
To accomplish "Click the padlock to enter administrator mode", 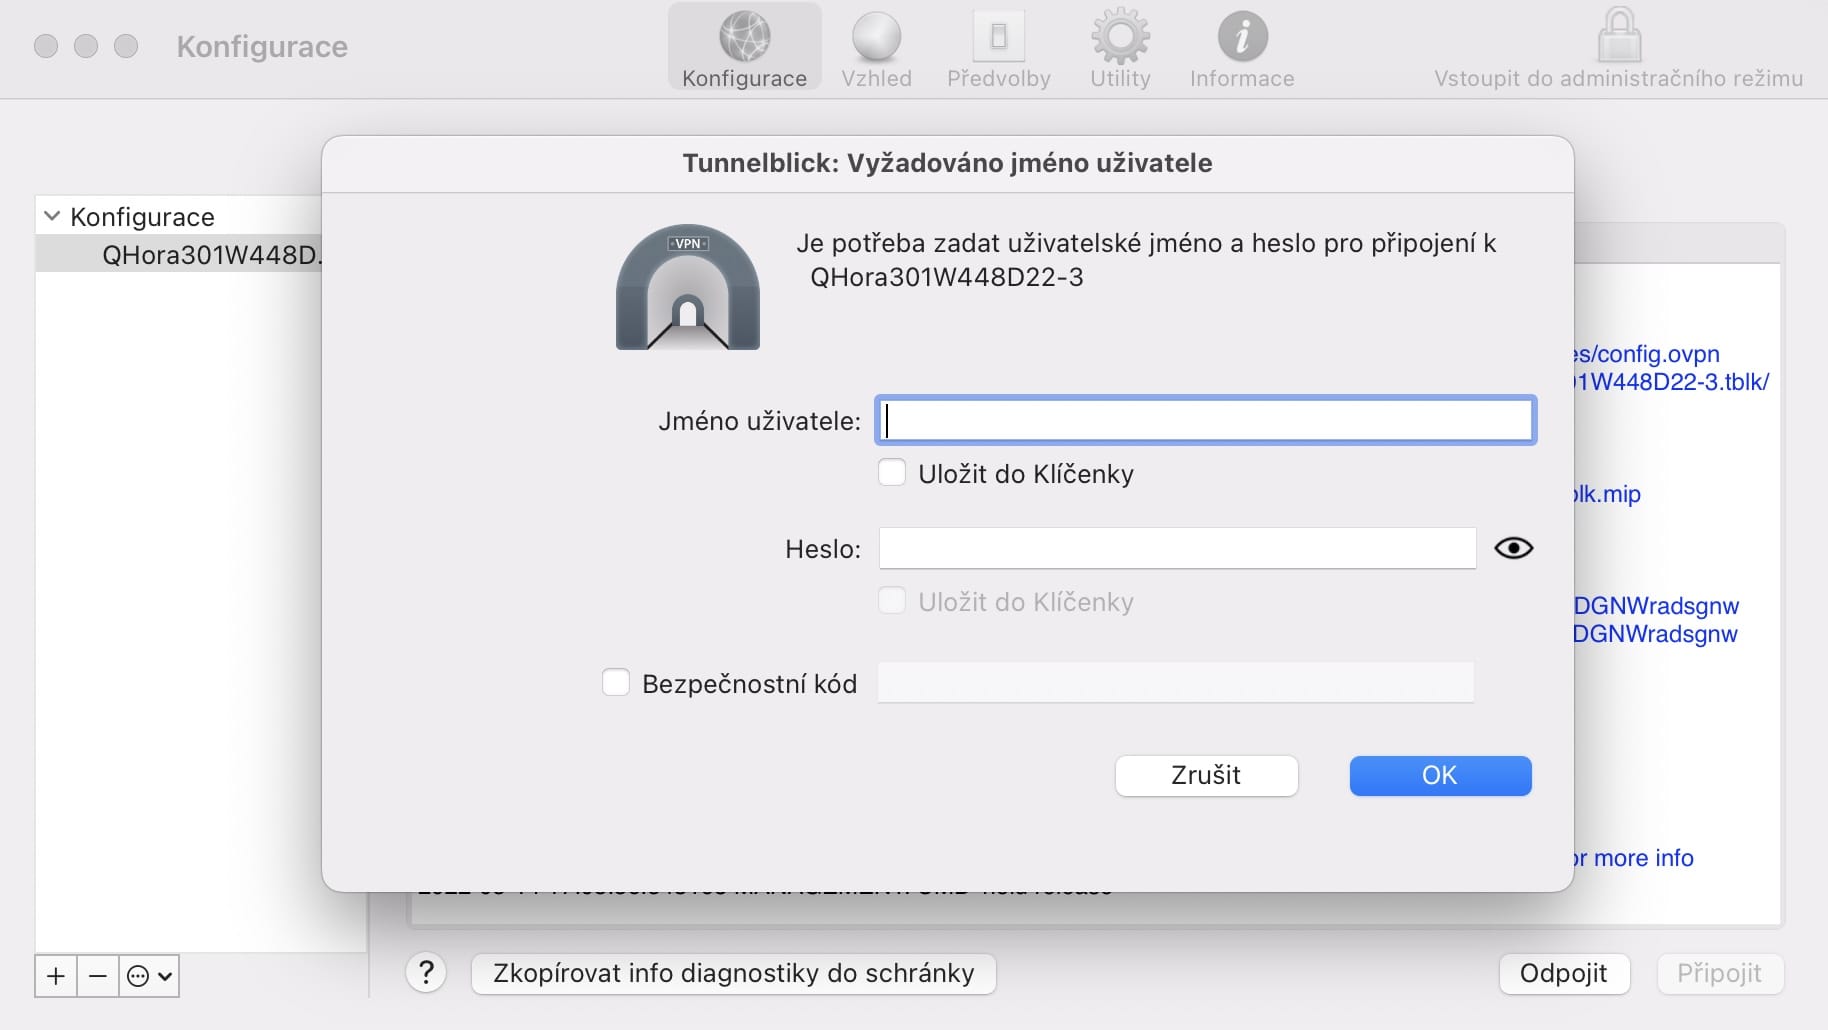I will 1619,36.
